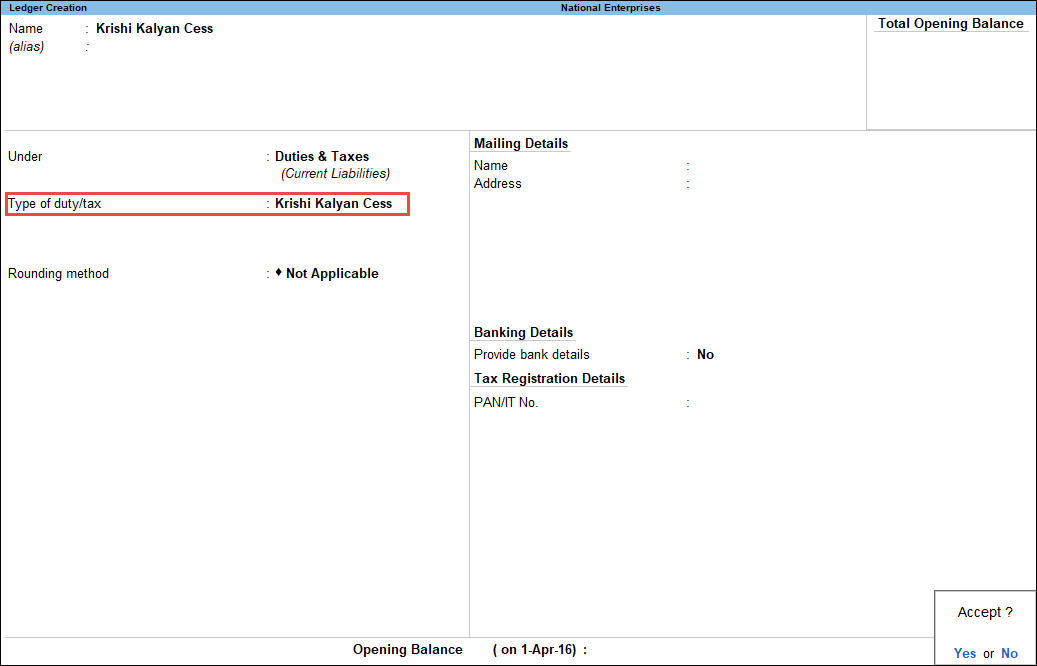The height and width of the screenshot is (666, 1037).
Task: Click the Mailing Details heading
Action: tap(521, 144)
